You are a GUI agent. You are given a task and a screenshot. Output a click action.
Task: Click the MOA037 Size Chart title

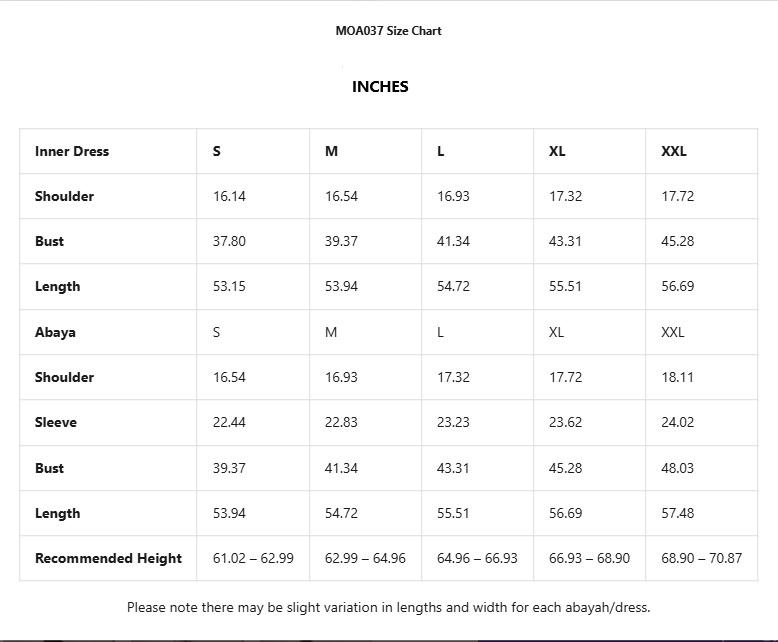pyautogui.click(x=388, y=31)
